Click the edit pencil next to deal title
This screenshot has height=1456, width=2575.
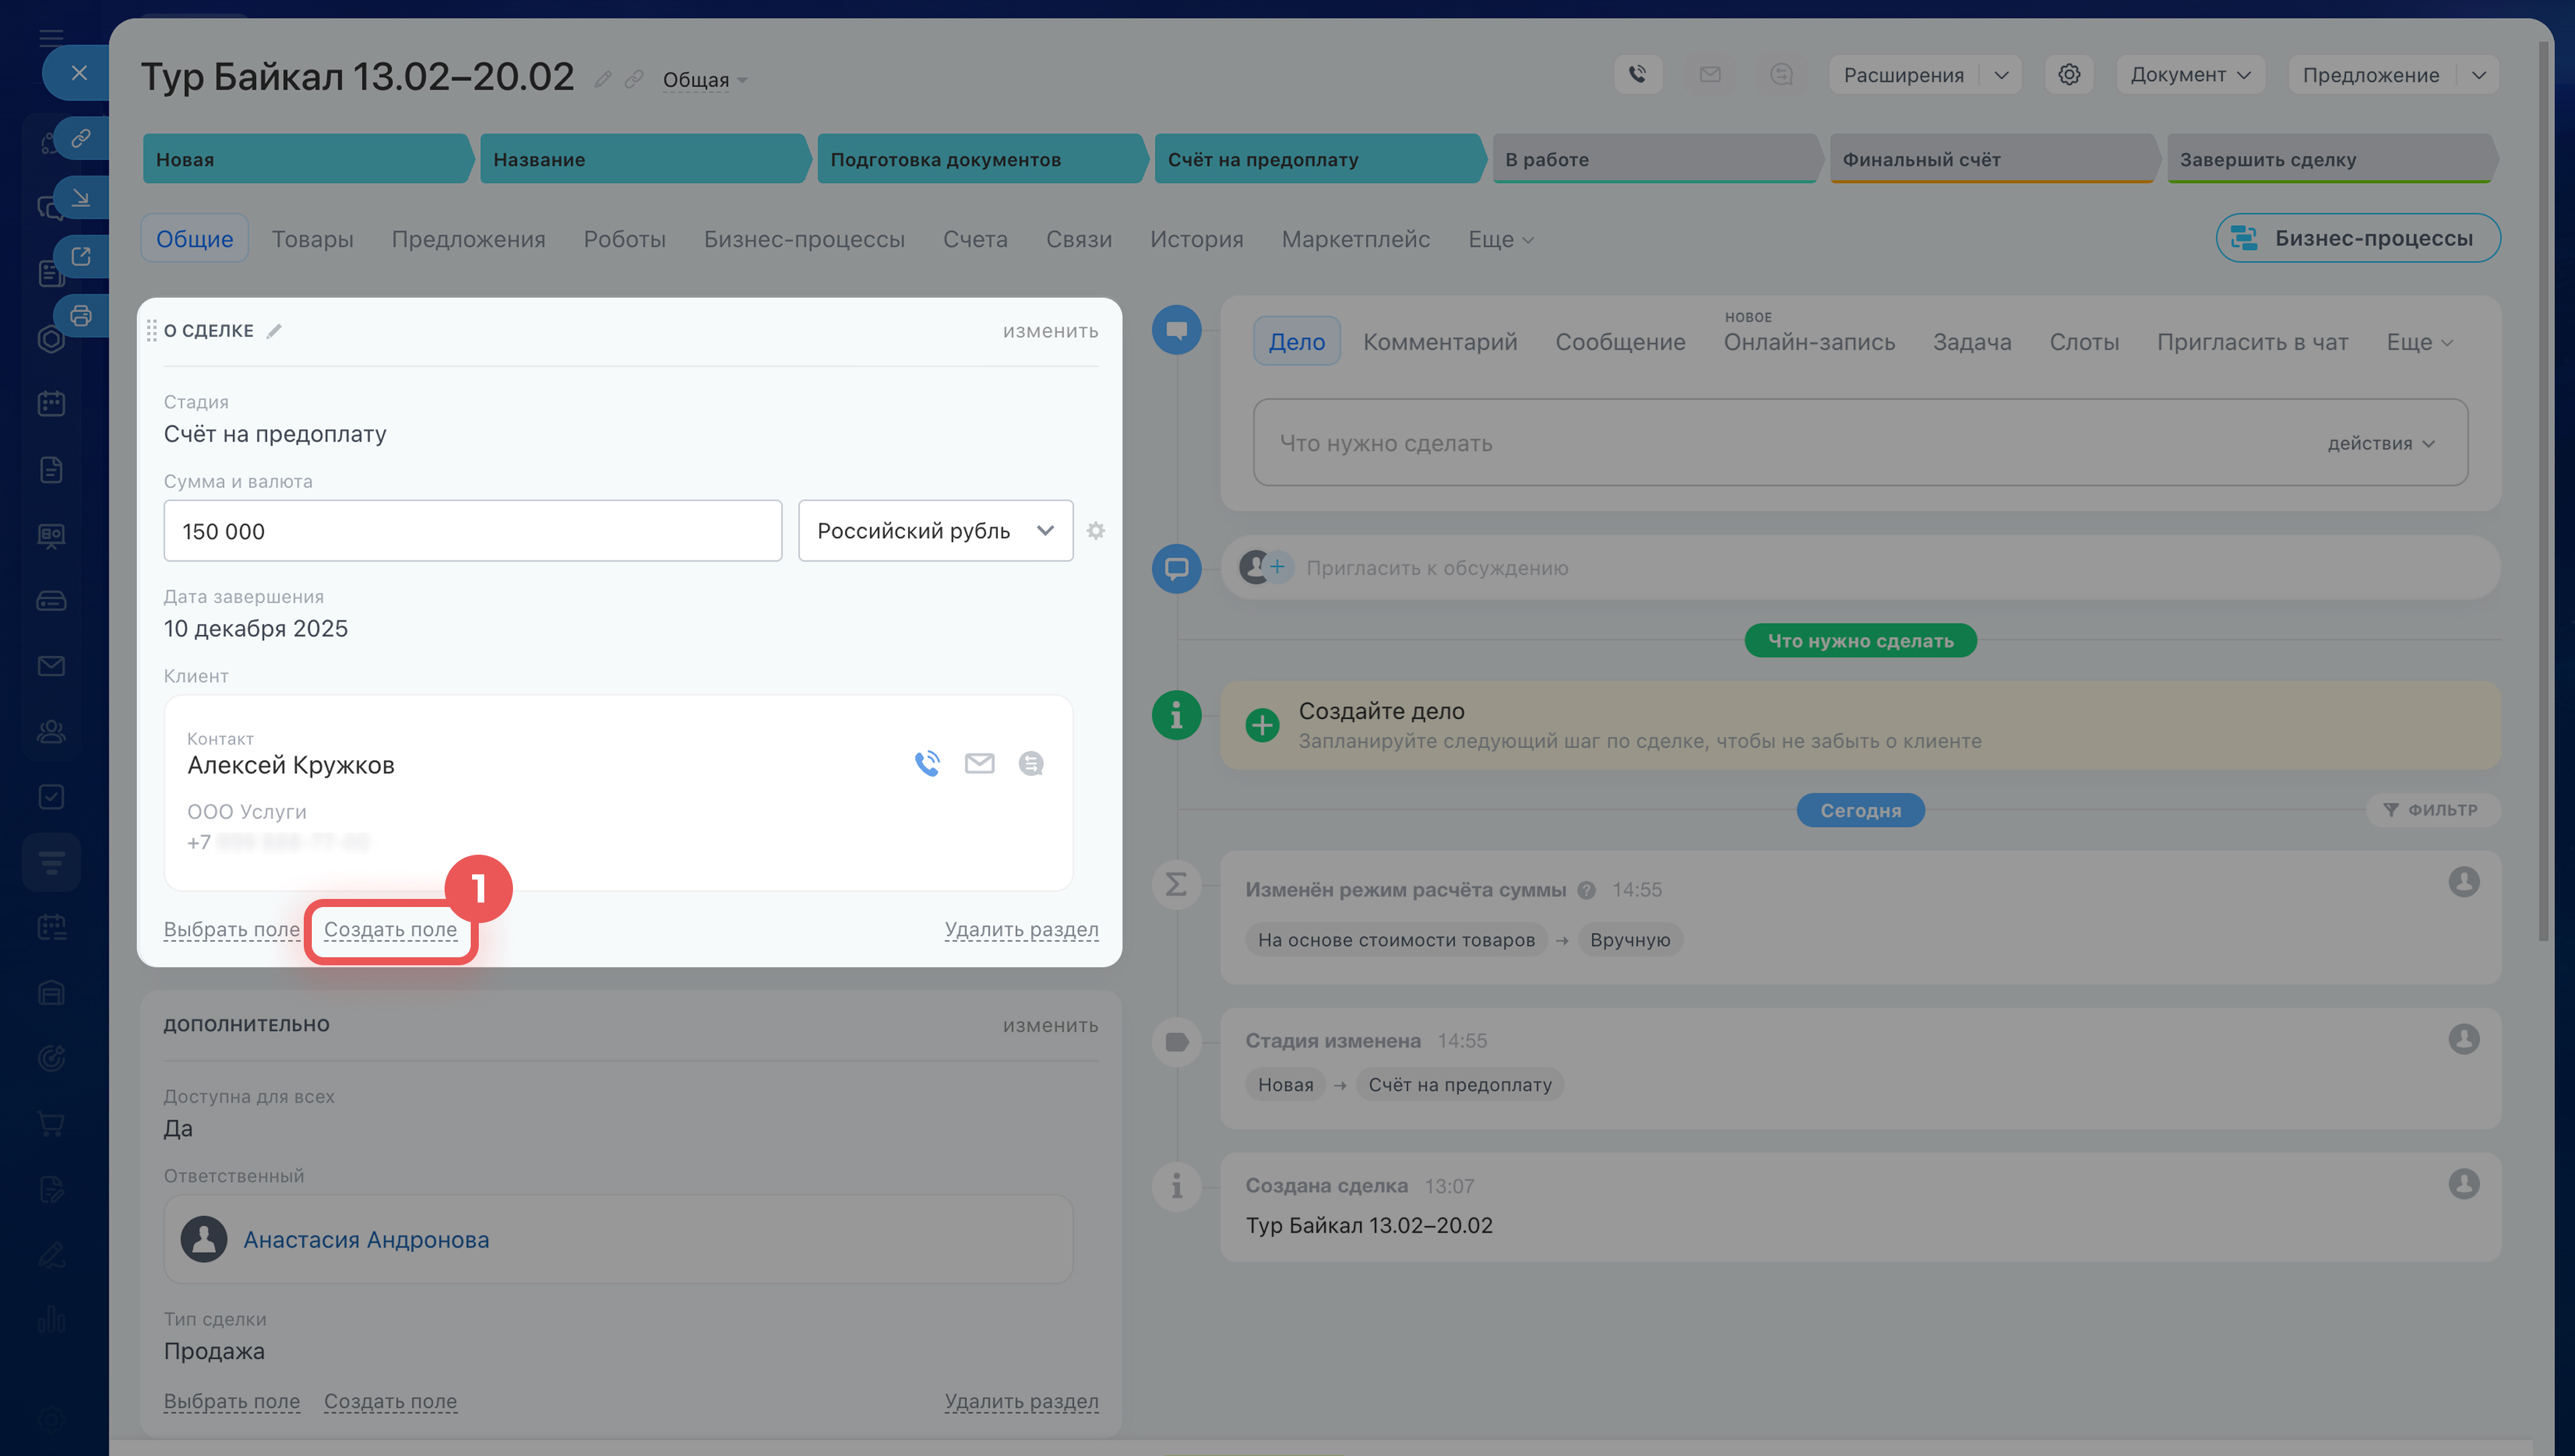click(x=602, y=79)
